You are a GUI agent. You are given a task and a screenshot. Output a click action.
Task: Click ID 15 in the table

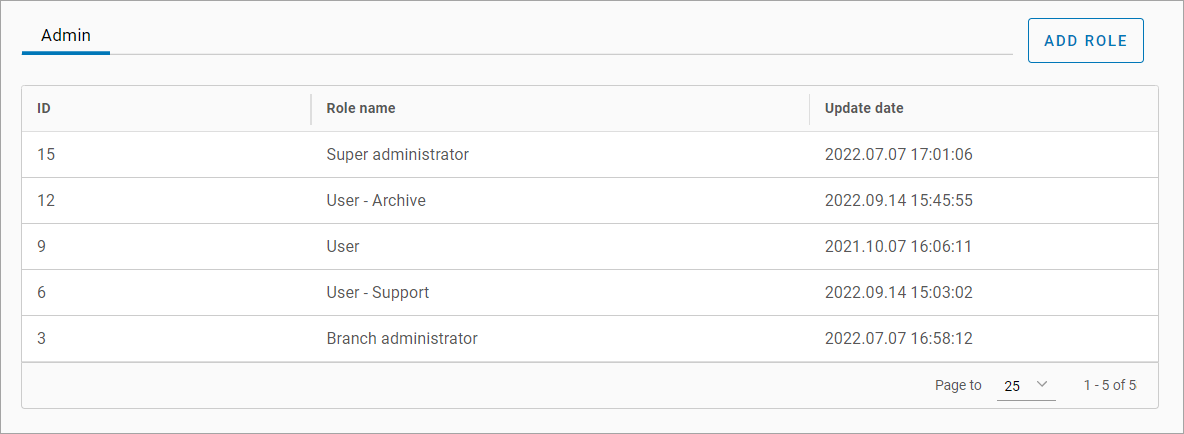coord(46,155)
